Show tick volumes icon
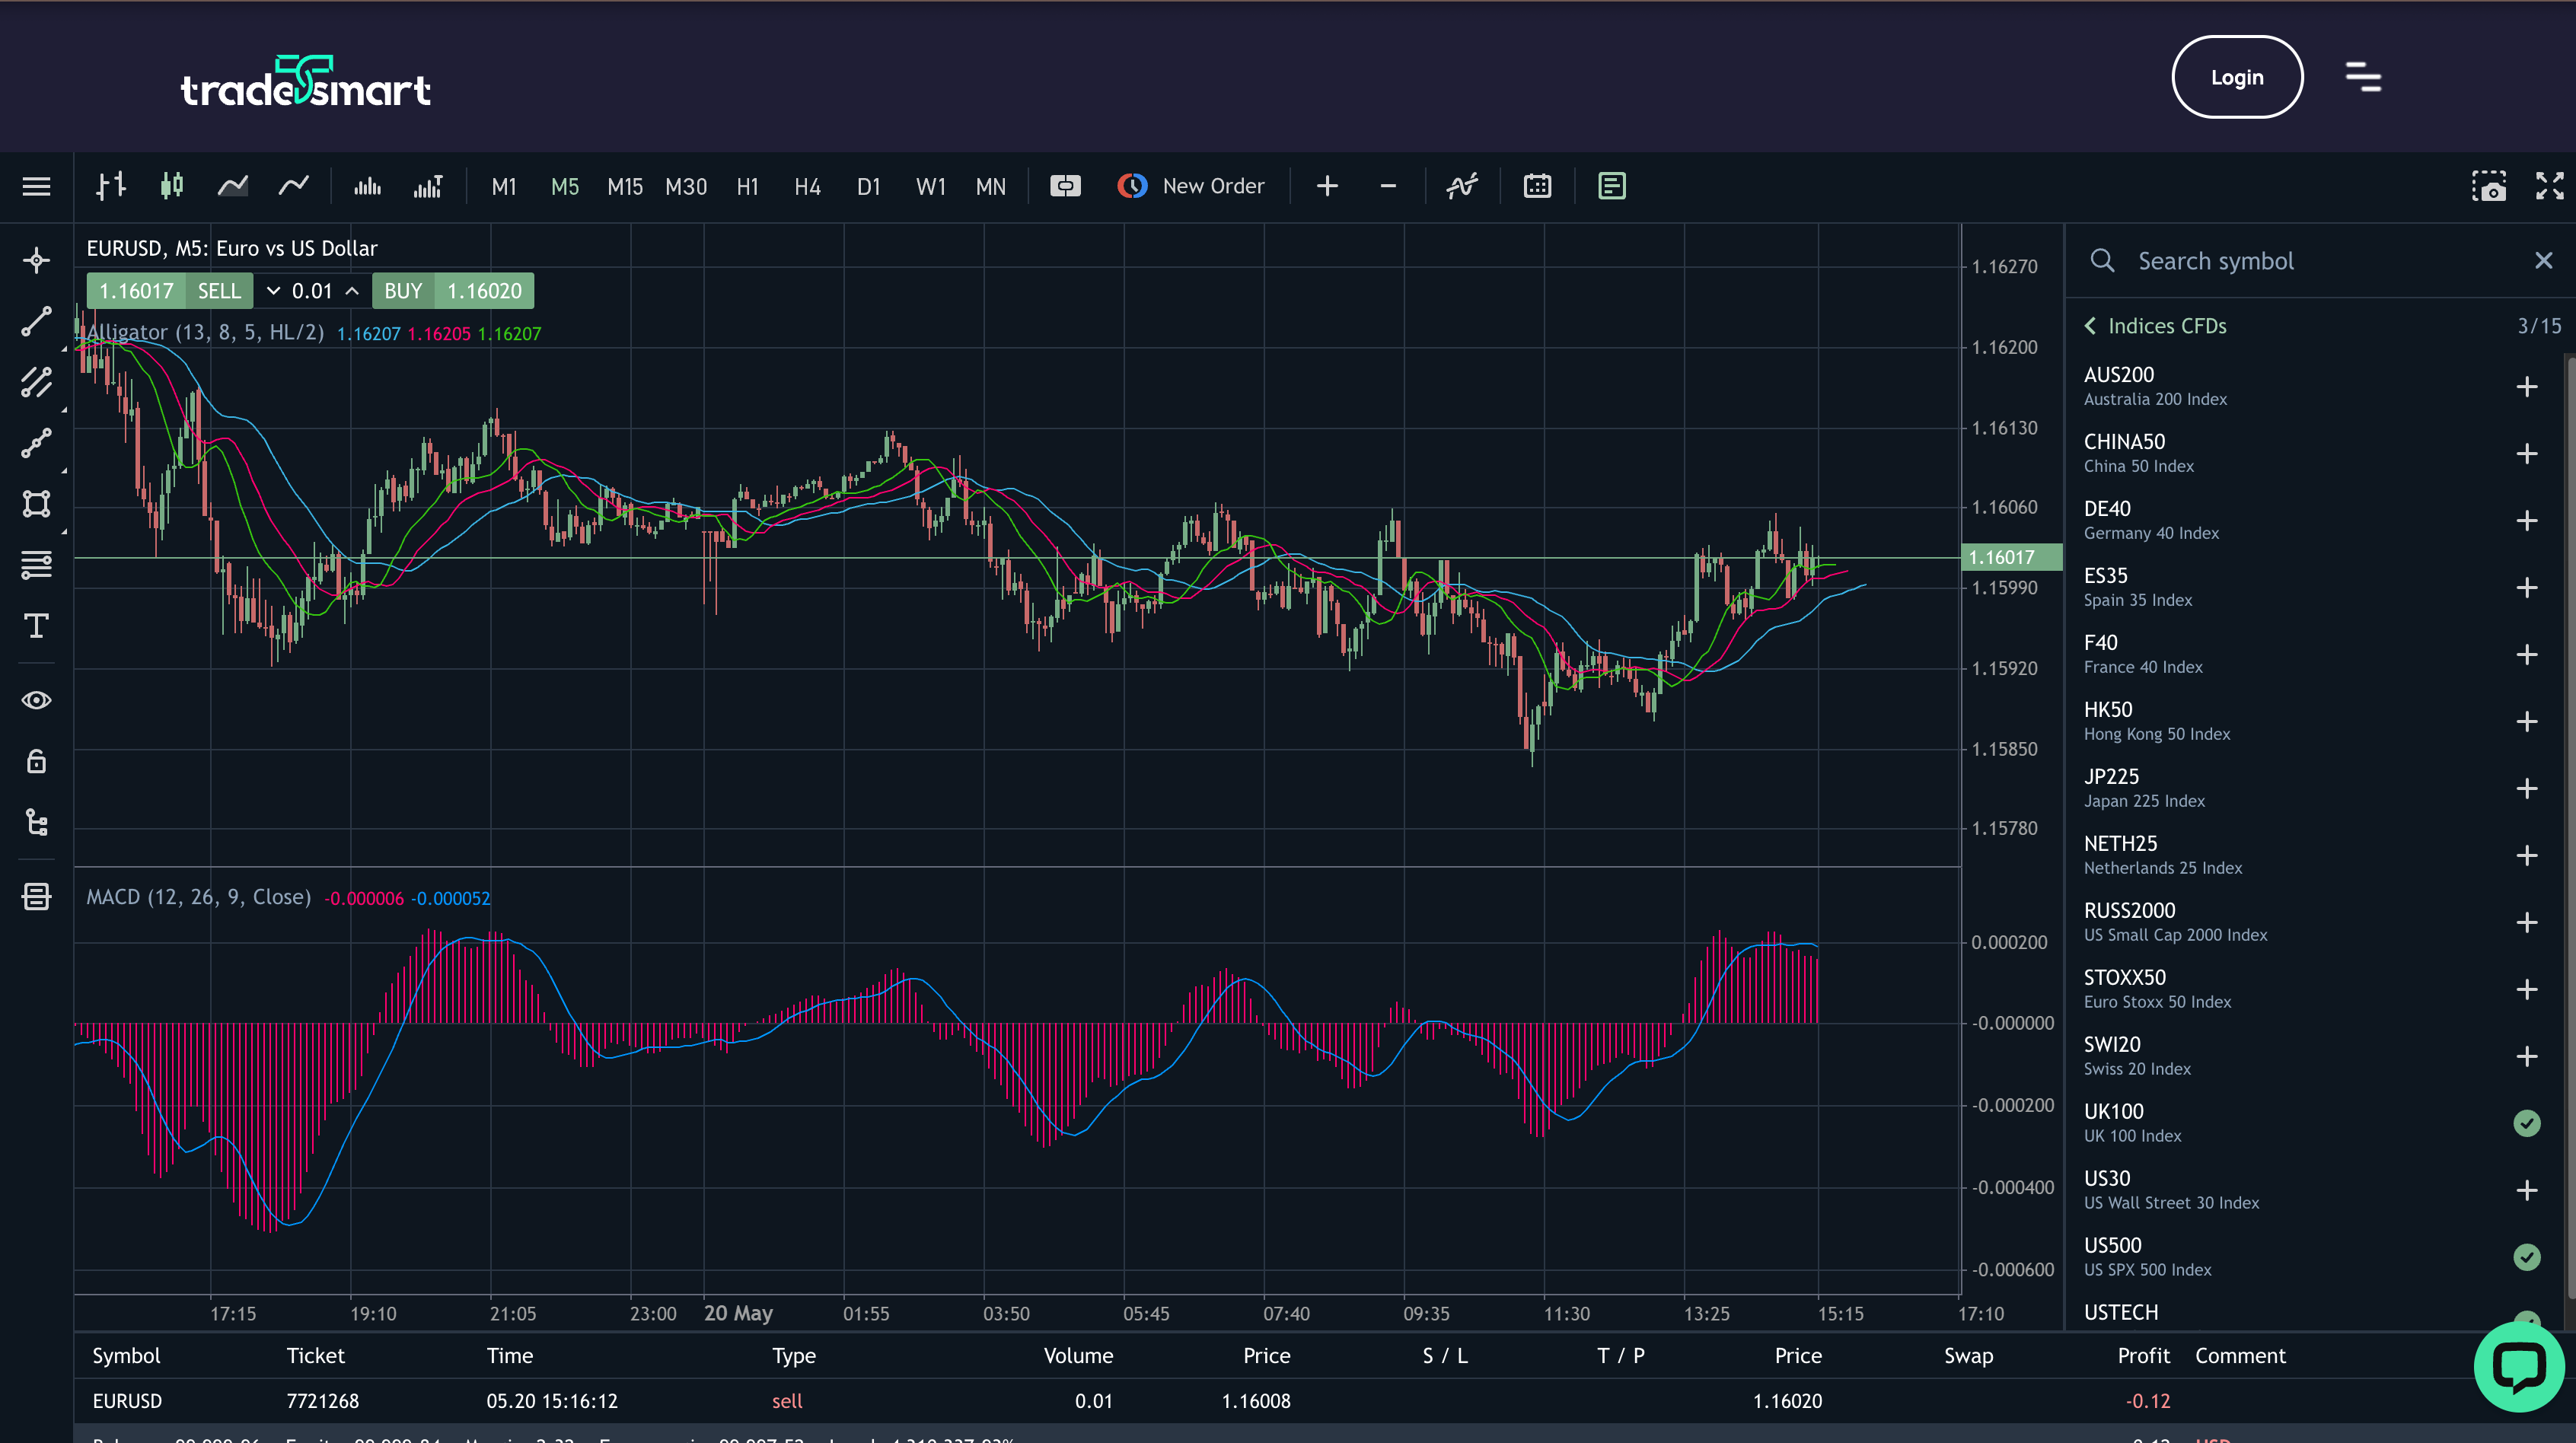 coord(368,186)
